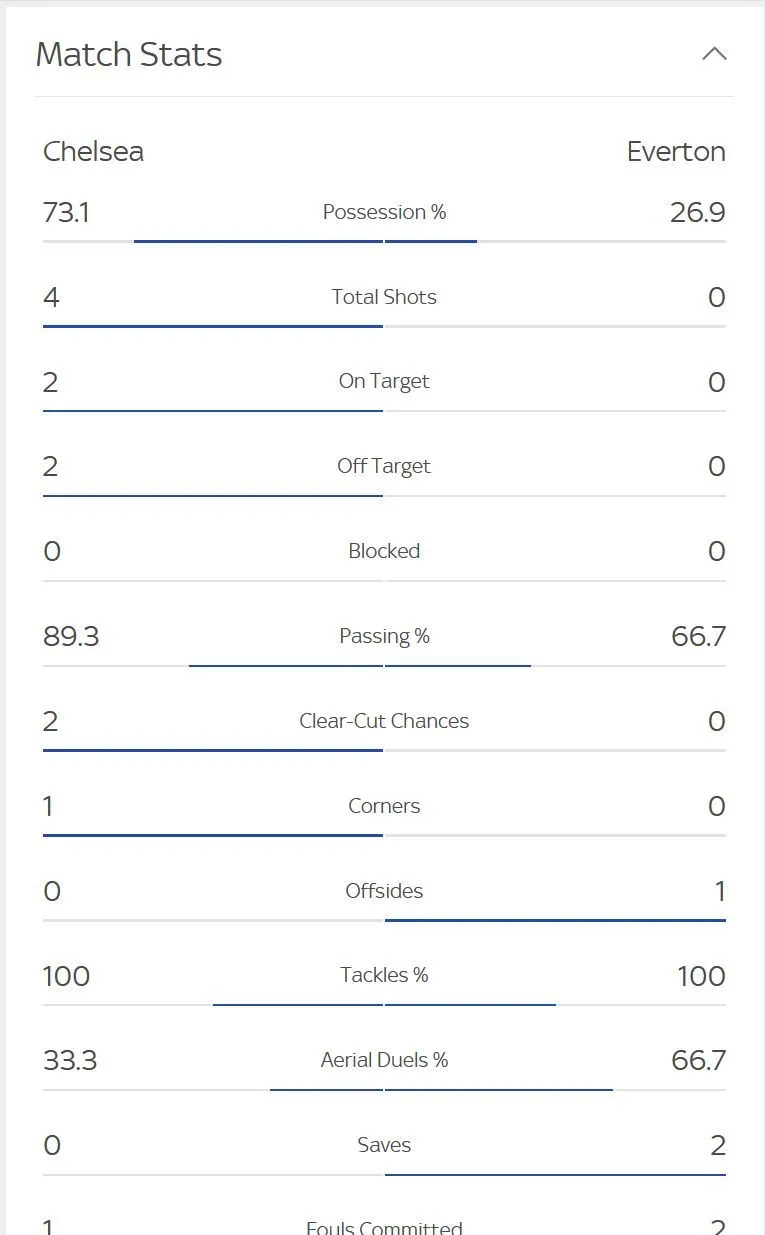Click the Clear-Cut Chances label
This screenshot has width=765, height=1235.
click(384, 721)
